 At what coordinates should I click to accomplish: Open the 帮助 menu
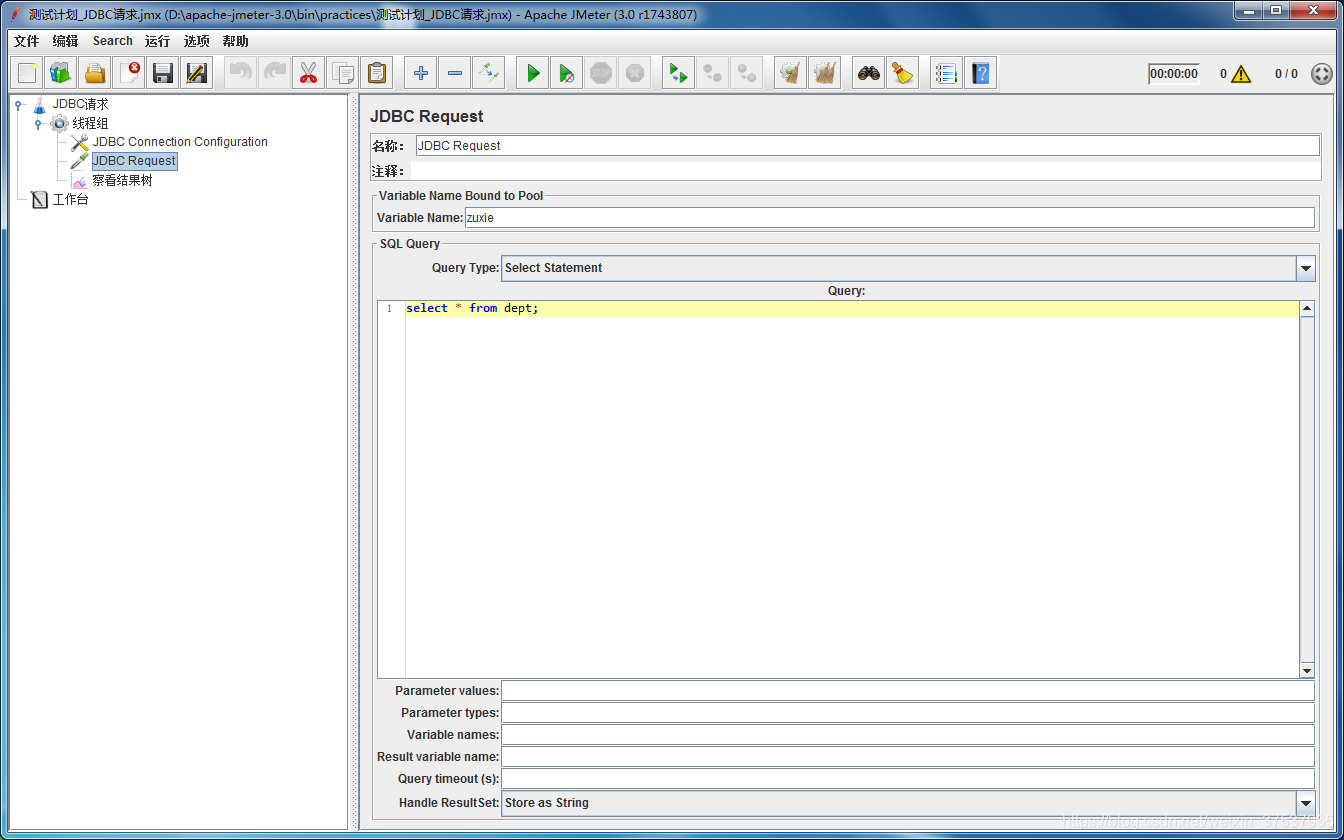click(x=236, y=41)
